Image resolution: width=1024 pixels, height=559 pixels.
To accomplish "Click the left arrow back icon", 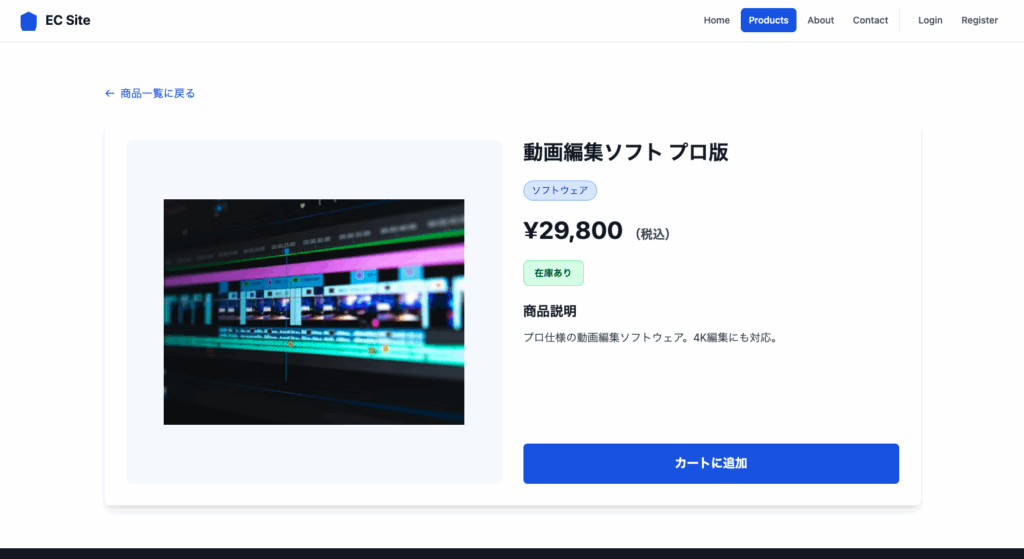I will [x=110, y=94].
